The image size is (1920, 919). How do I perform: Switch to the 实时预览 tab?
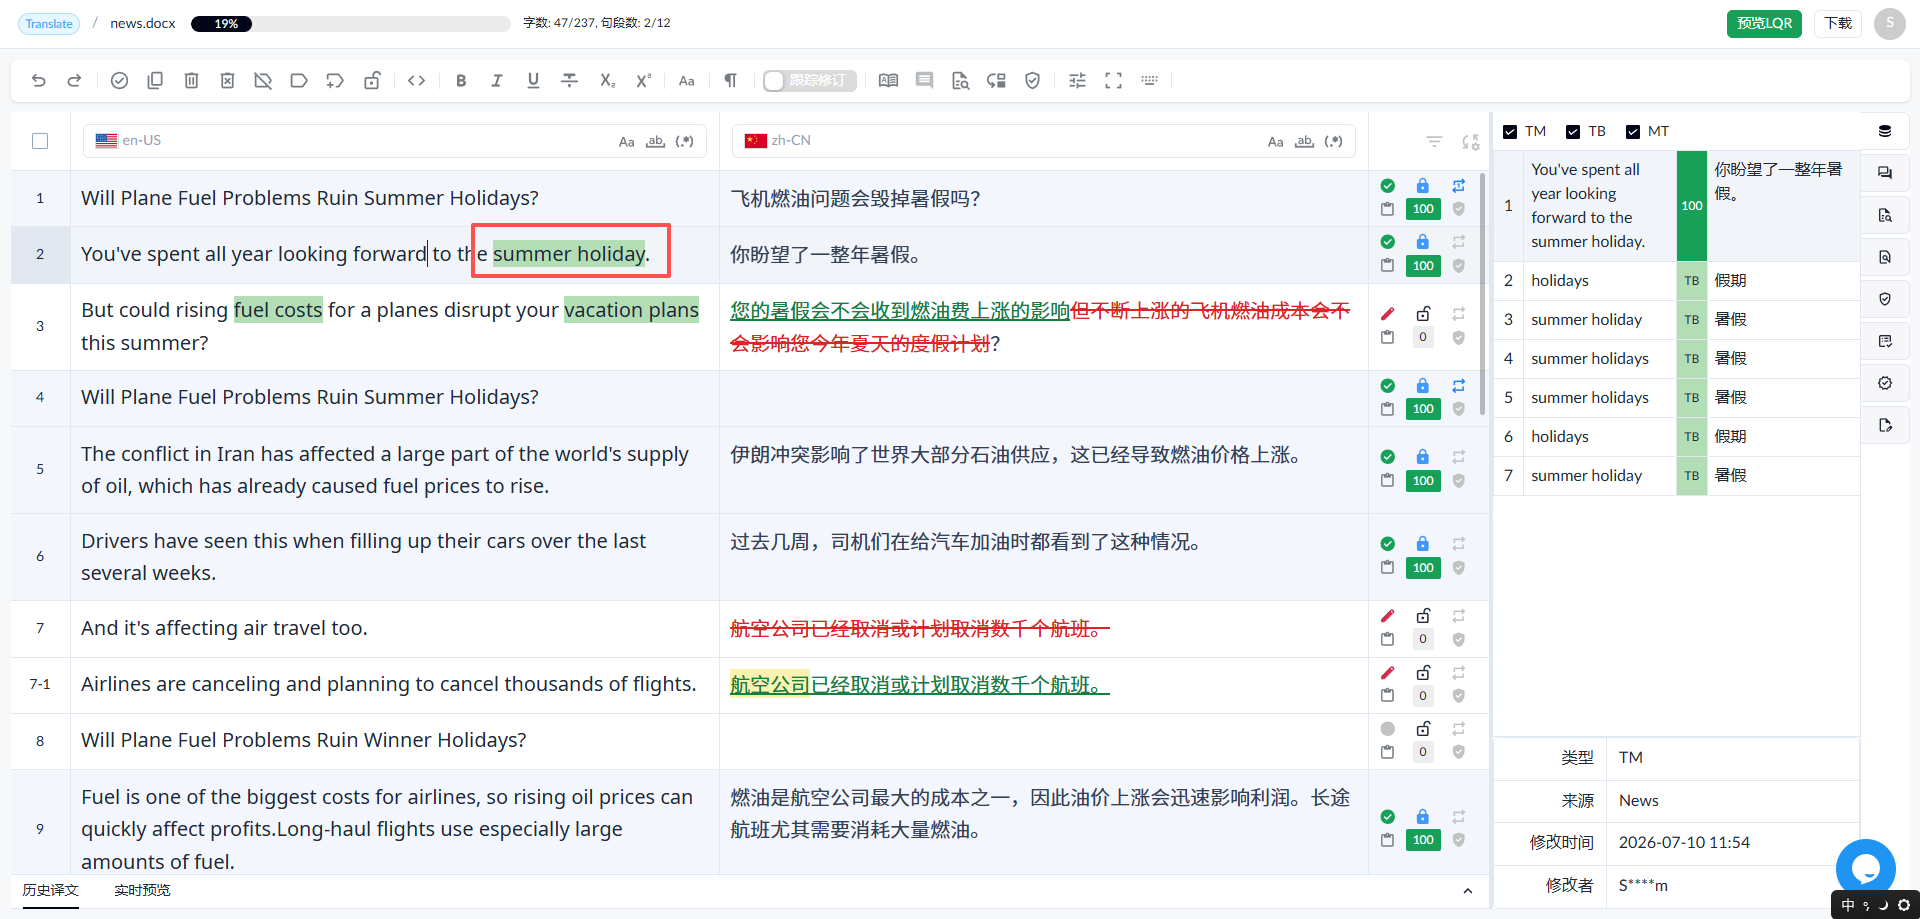tap(142, 890)
